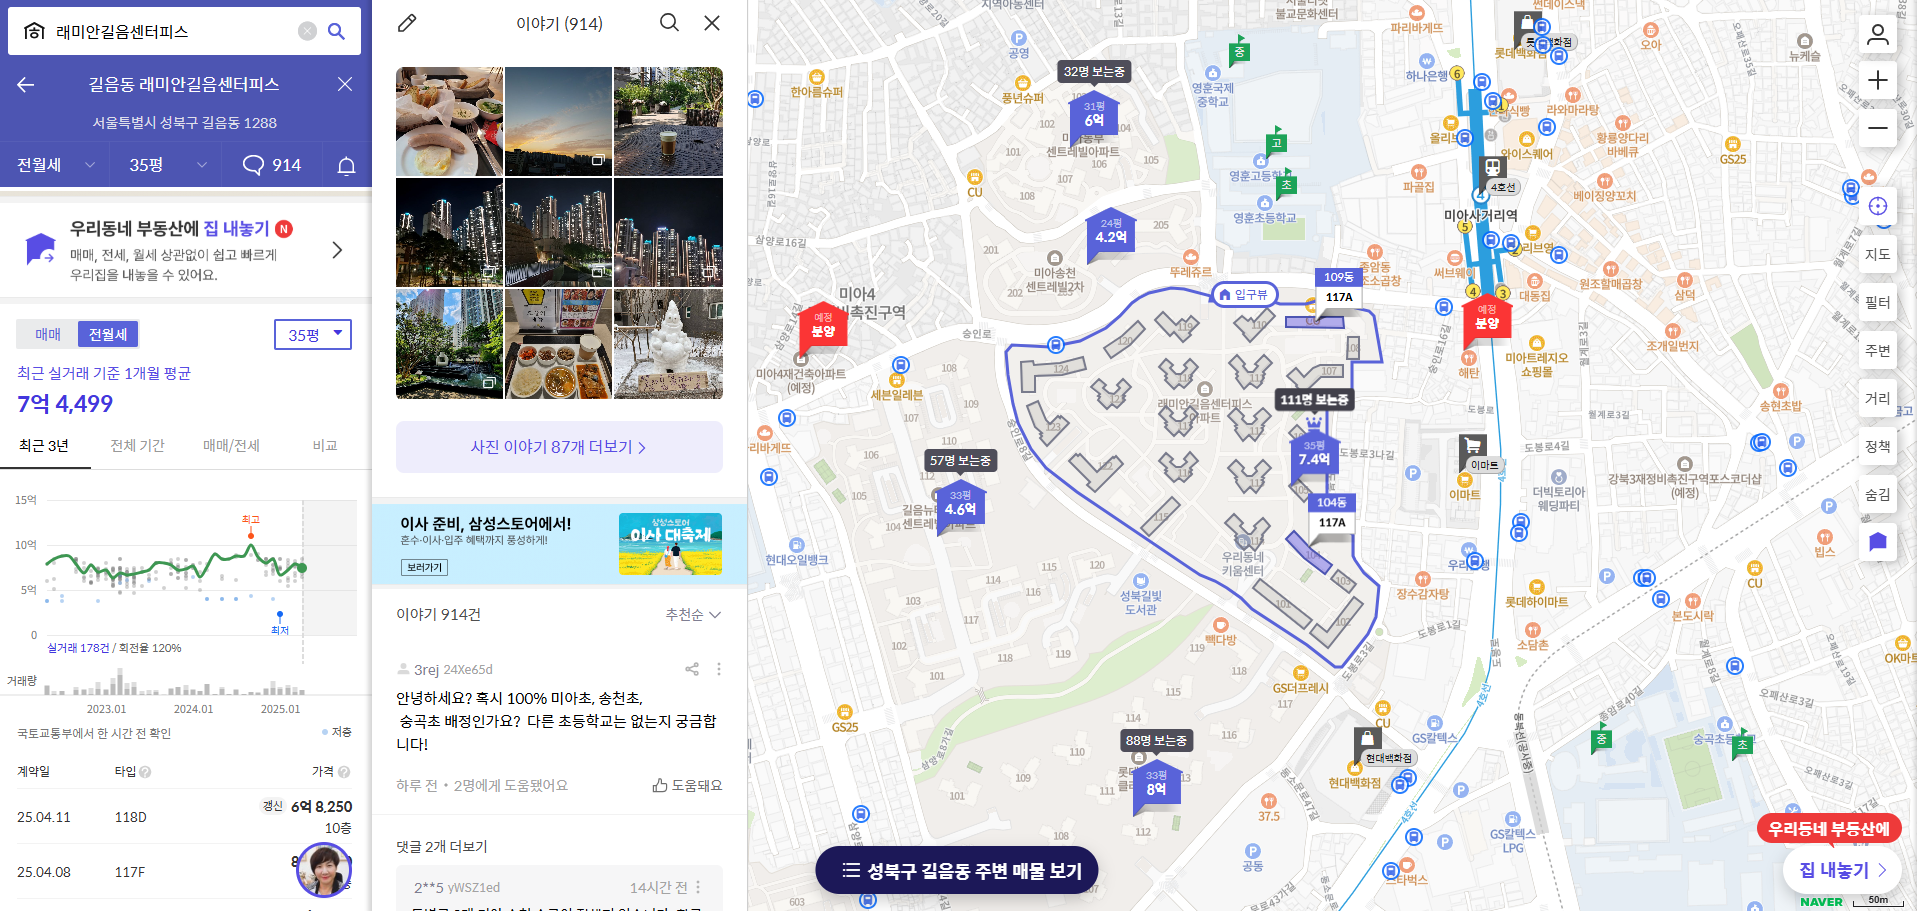Click the 104동 117A building label

(x=1332, y=513)
